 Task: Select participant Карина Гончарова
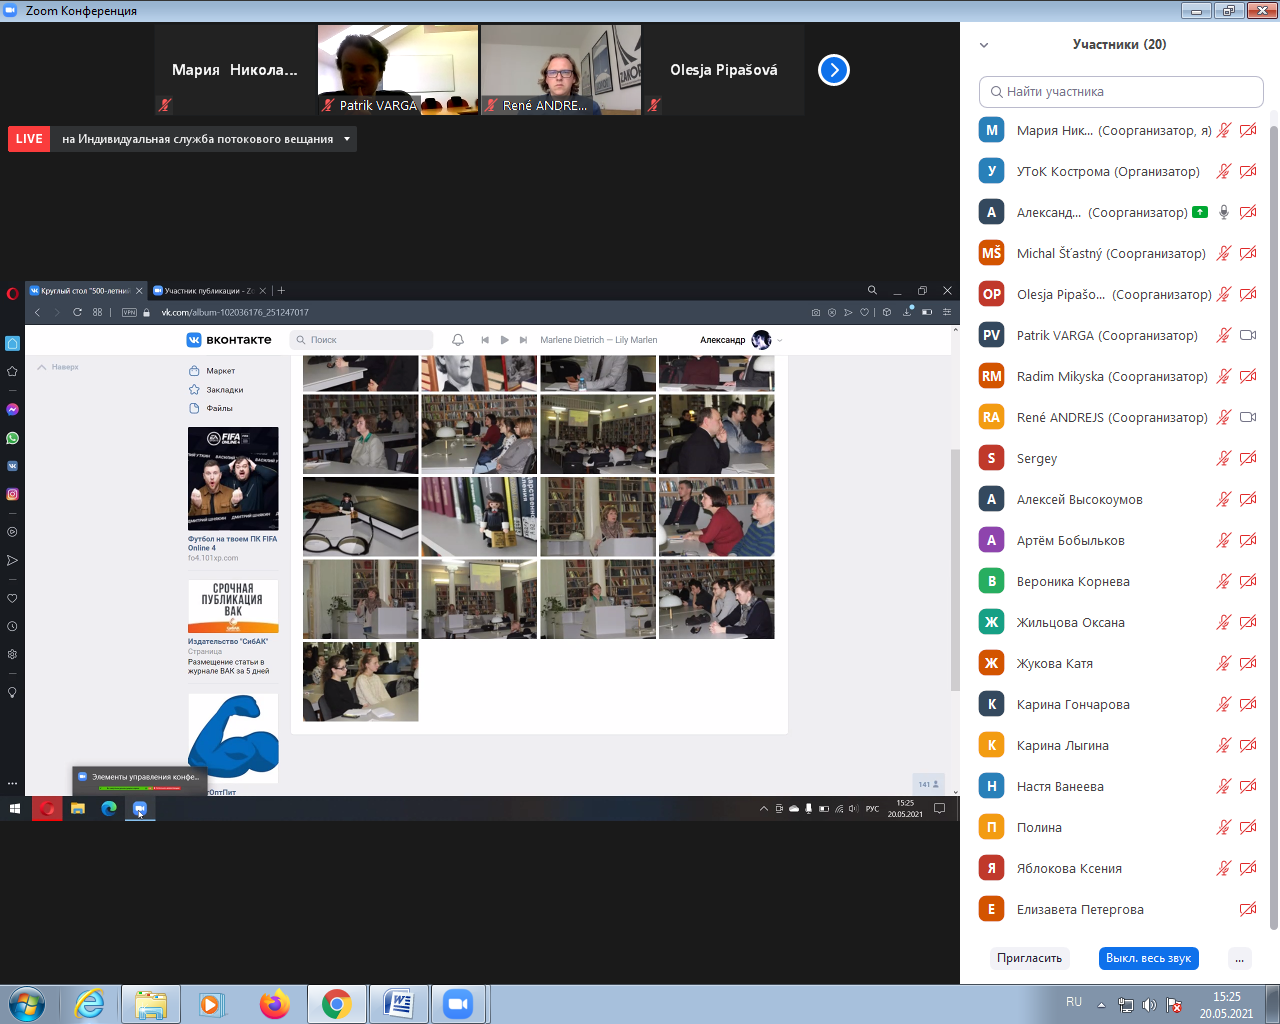point(1119,704)
